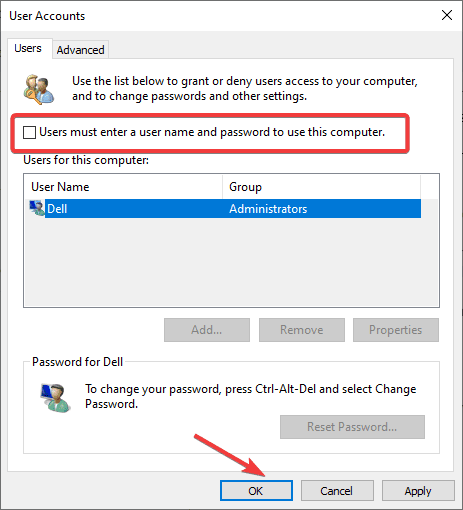463x510 pixels.
Task: Switch to the Advanced tab
Action: coord(80,50)
